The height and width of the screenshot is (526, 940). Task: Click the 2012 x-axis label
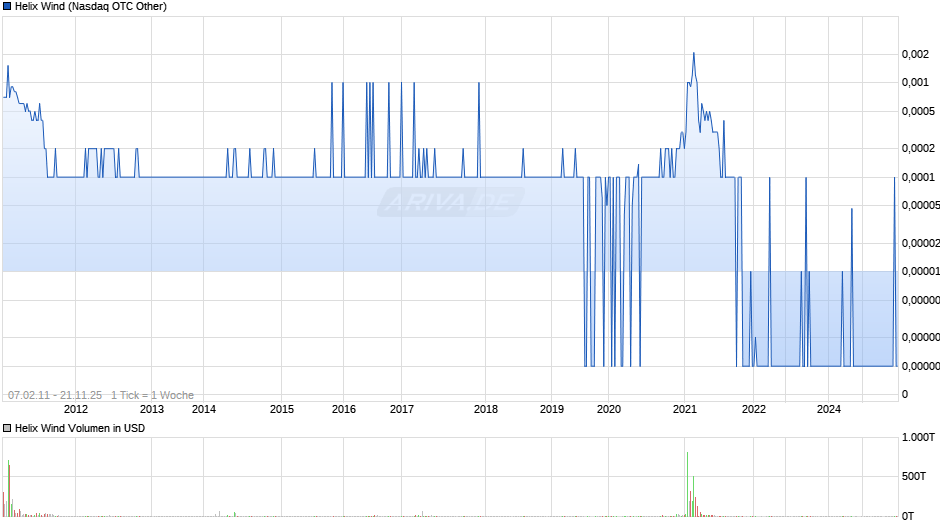[76, 409]
